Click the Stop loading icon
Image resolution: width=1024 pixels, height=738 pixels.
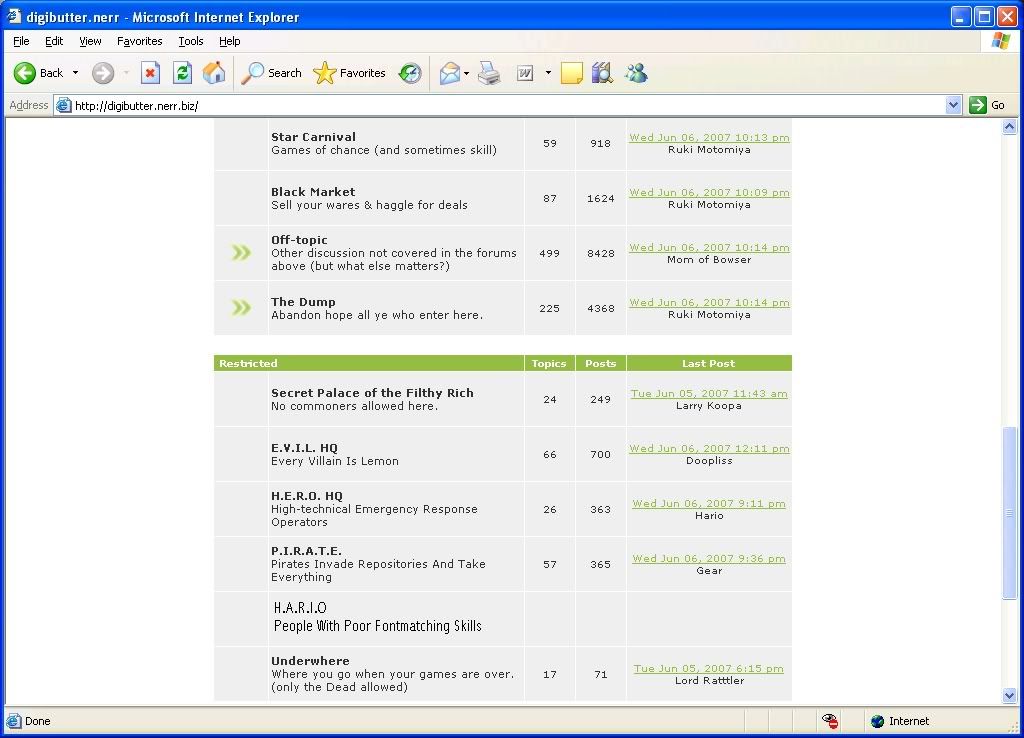click(x=150, y=73)
